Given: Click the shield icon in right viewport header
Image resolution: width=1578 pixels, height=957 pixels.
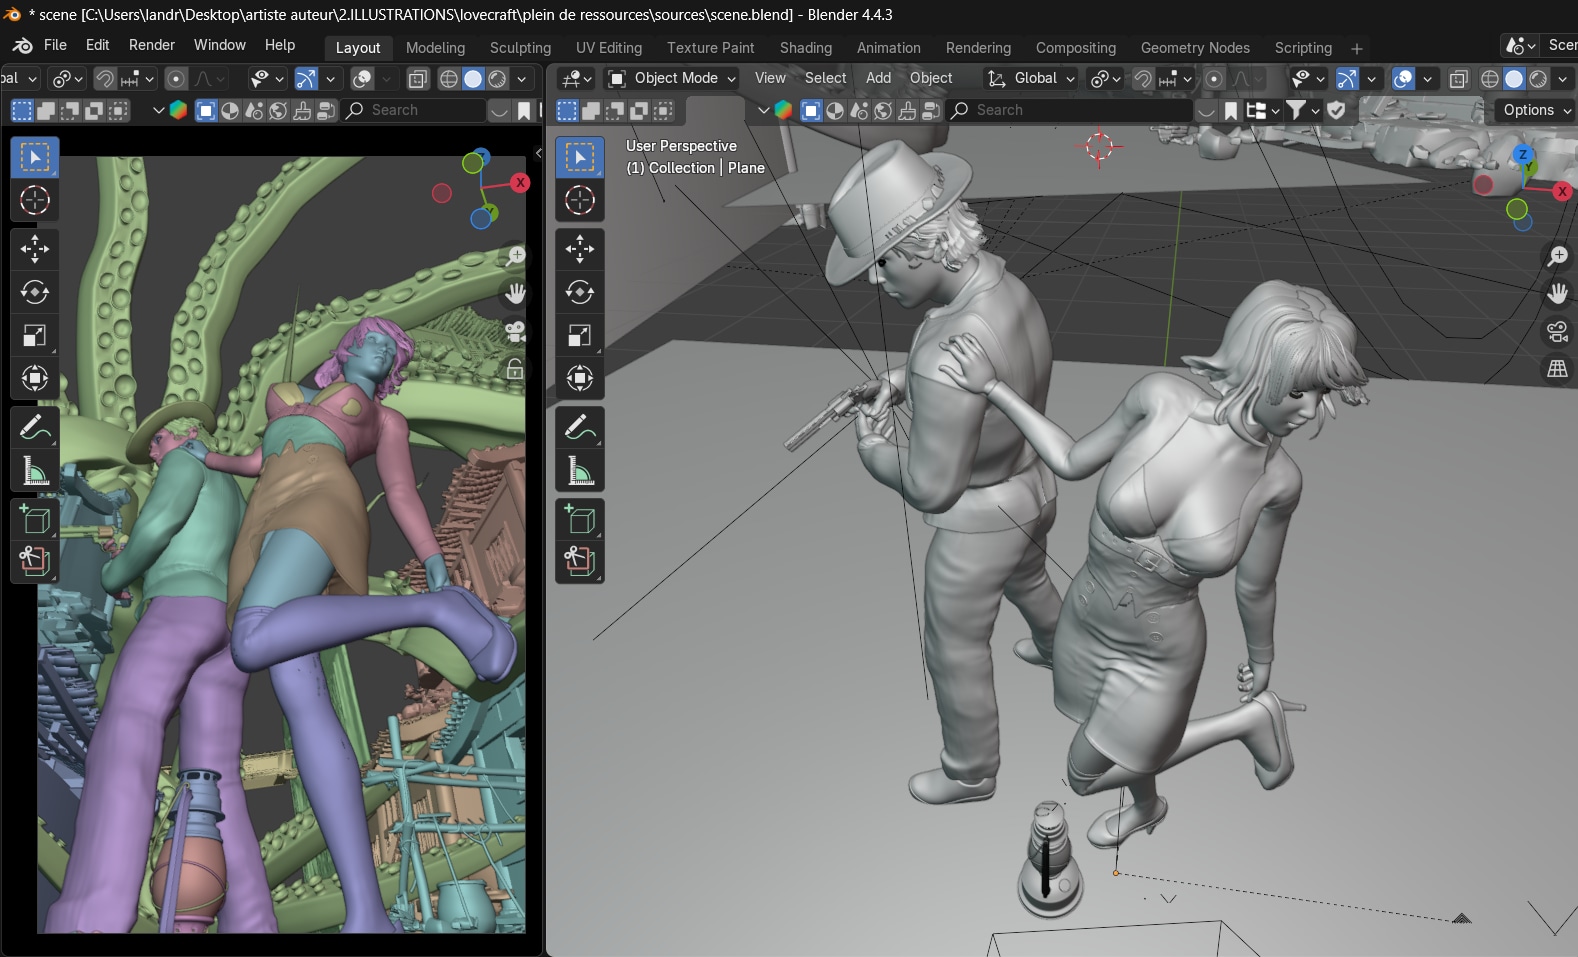Looking at the screenshot, I should pos(1336,110).
